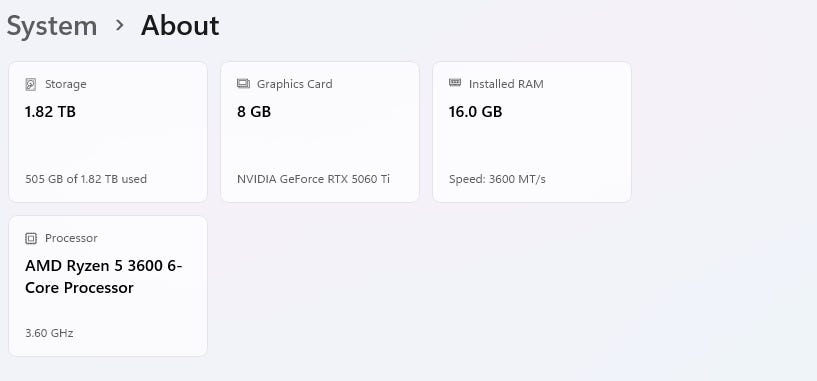Click the breadcrumb chevron separator
Viewport: 817px width, 381px height.
[x=119, y=24]
